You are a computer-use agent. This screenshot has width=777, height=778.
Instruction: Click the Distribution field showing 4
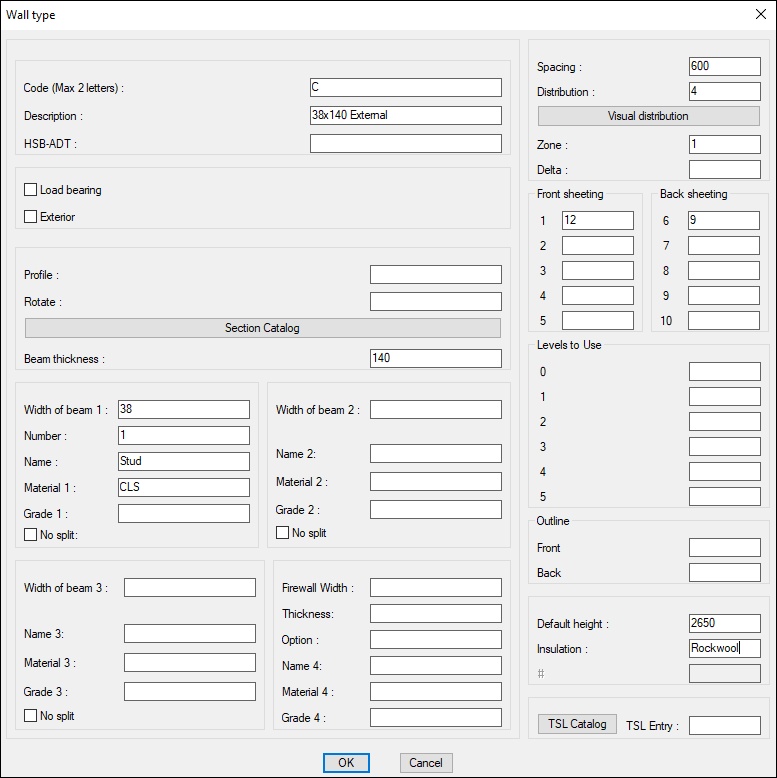(x=724, y=91)
